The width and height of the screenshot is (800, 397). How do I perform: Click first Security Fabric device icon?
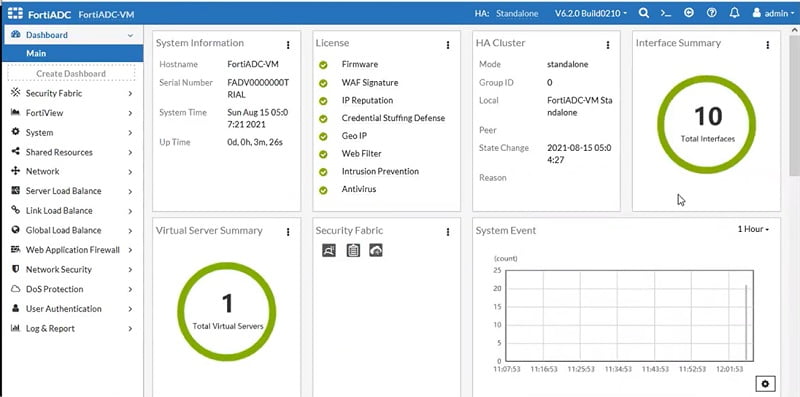click(329, 250)
